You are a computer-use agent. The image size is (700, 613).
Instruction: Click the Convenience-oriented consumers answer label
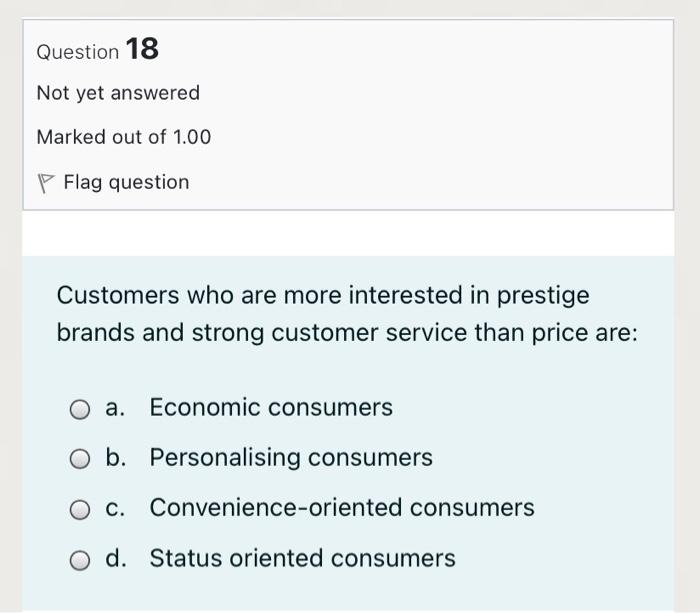click(x=342, y=508)
